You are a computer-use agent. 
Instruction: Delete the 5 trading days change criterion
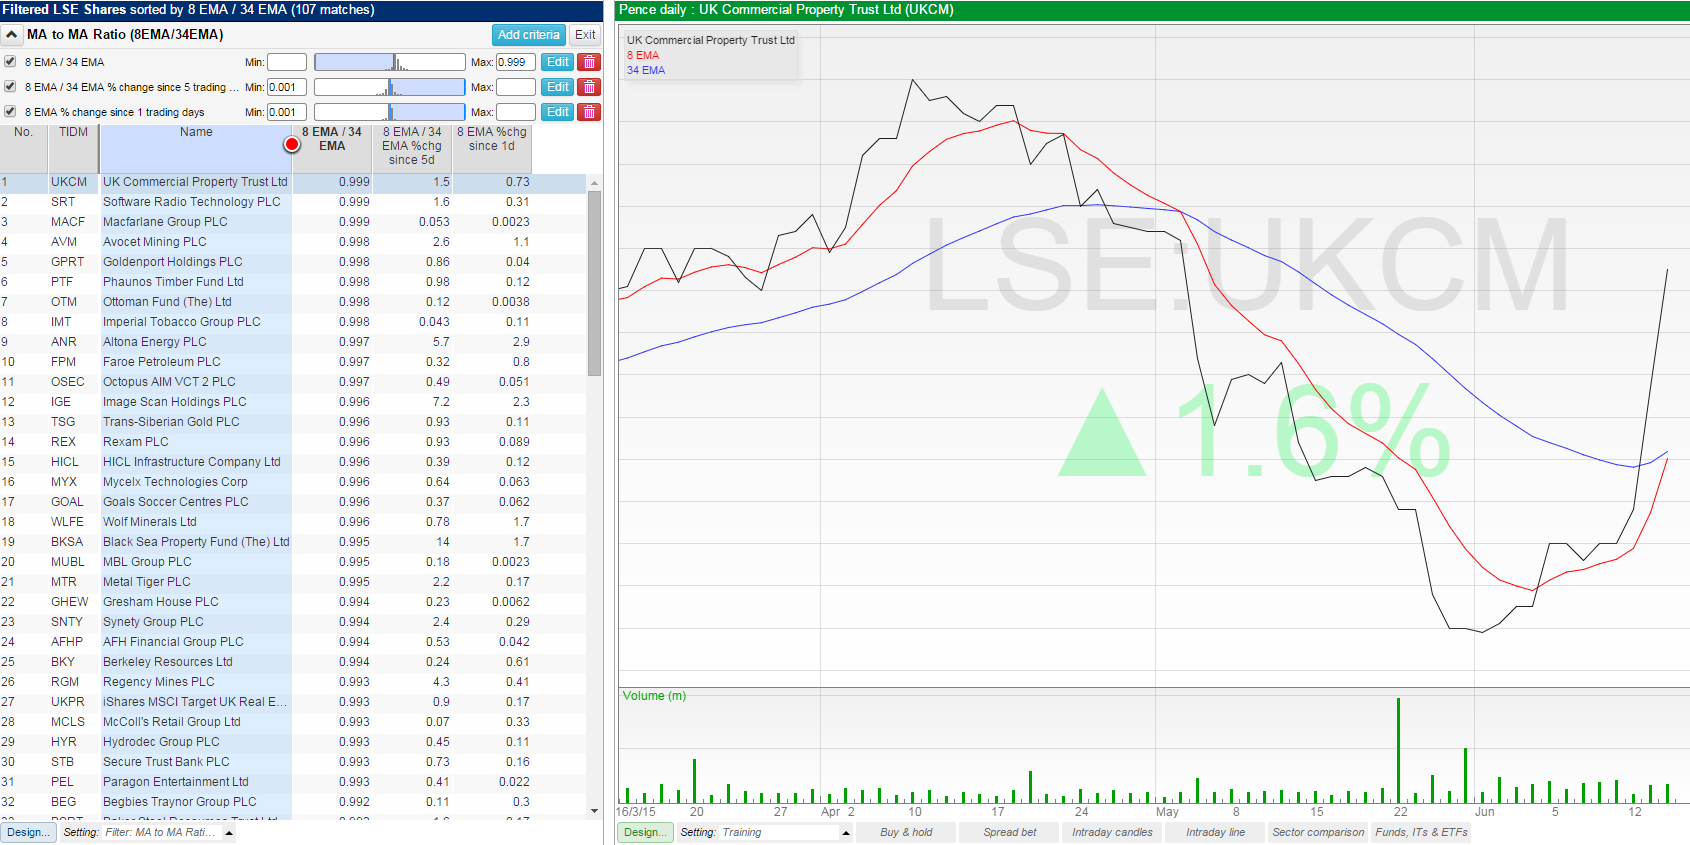click(x=589, y=87)
